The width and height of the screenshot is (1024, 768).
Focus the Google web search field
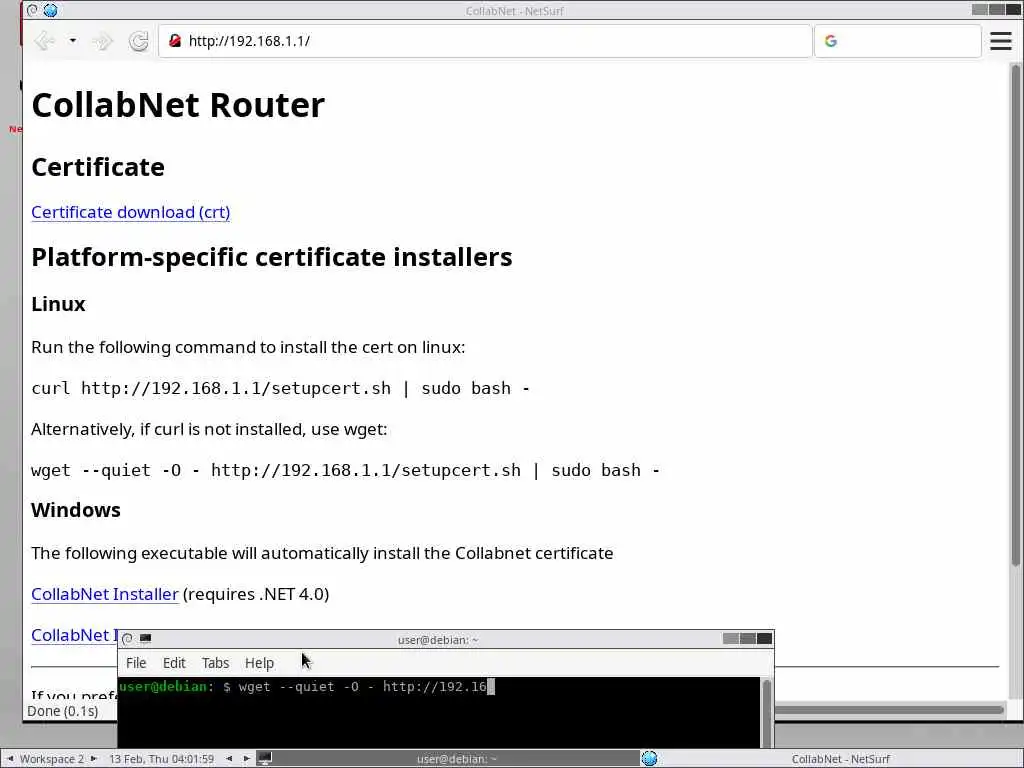[898, 41]
